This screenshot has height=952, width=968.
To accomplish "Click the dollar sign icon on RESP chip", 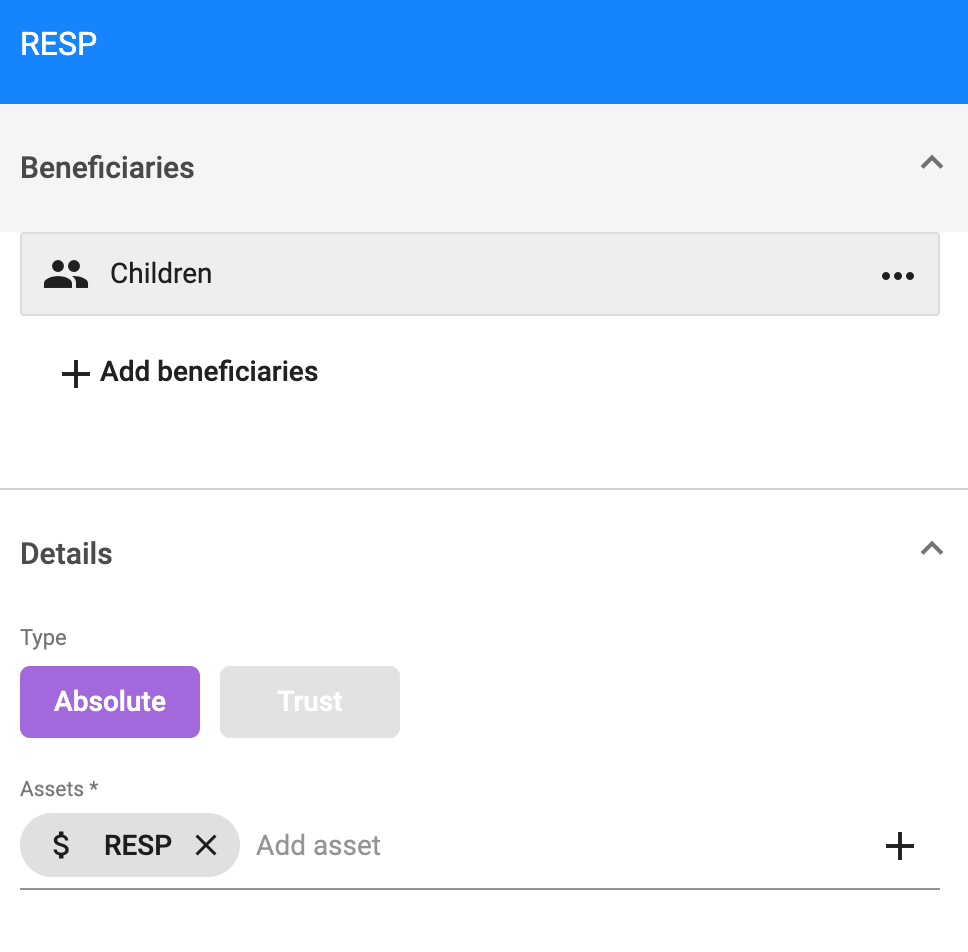I will [60, 845].
